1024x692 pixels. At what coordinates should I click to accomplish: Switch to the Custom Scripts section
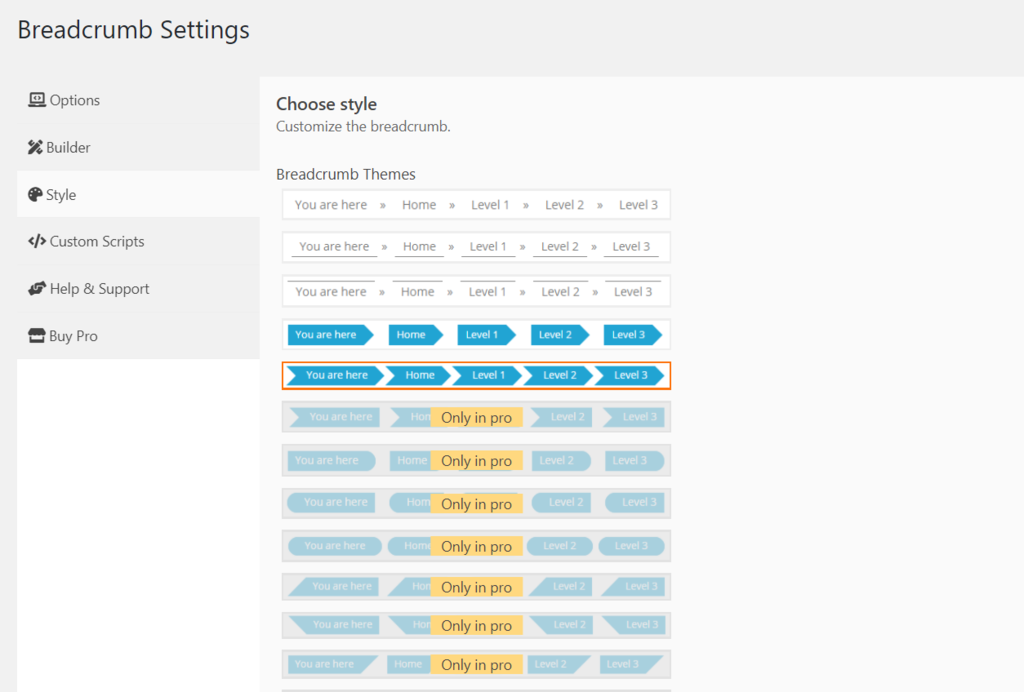click(95, 241)
